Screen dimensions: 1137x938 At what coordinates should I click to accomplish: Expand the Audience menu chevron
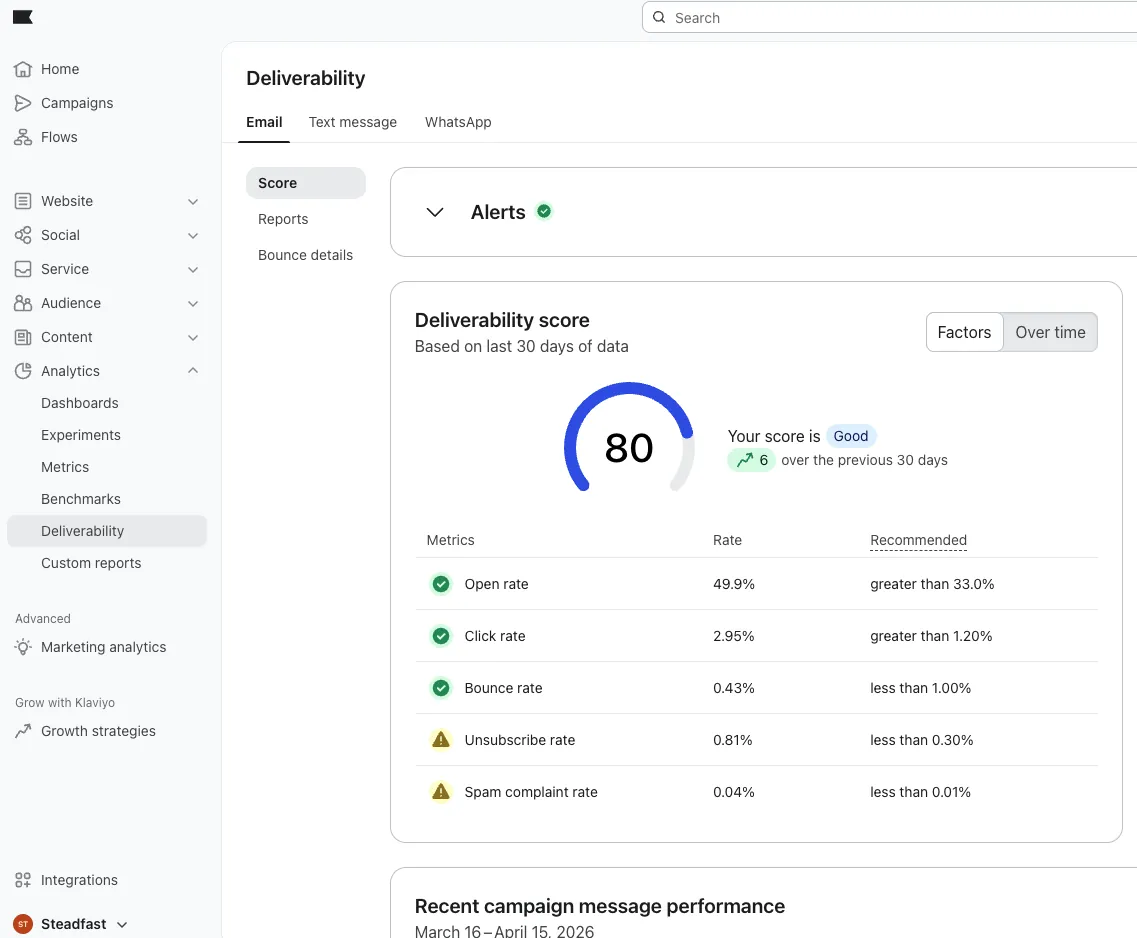tap(193, 304)
